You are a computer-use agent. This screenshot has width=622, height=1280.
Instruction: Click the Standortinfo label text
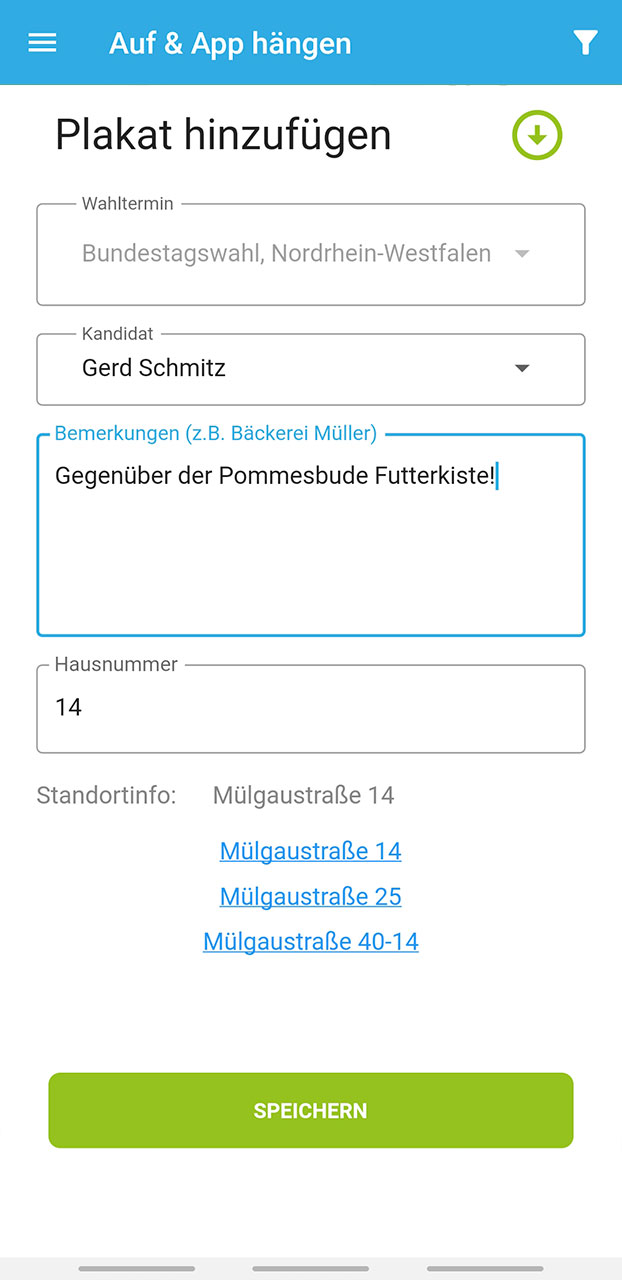tap(106, 795)
